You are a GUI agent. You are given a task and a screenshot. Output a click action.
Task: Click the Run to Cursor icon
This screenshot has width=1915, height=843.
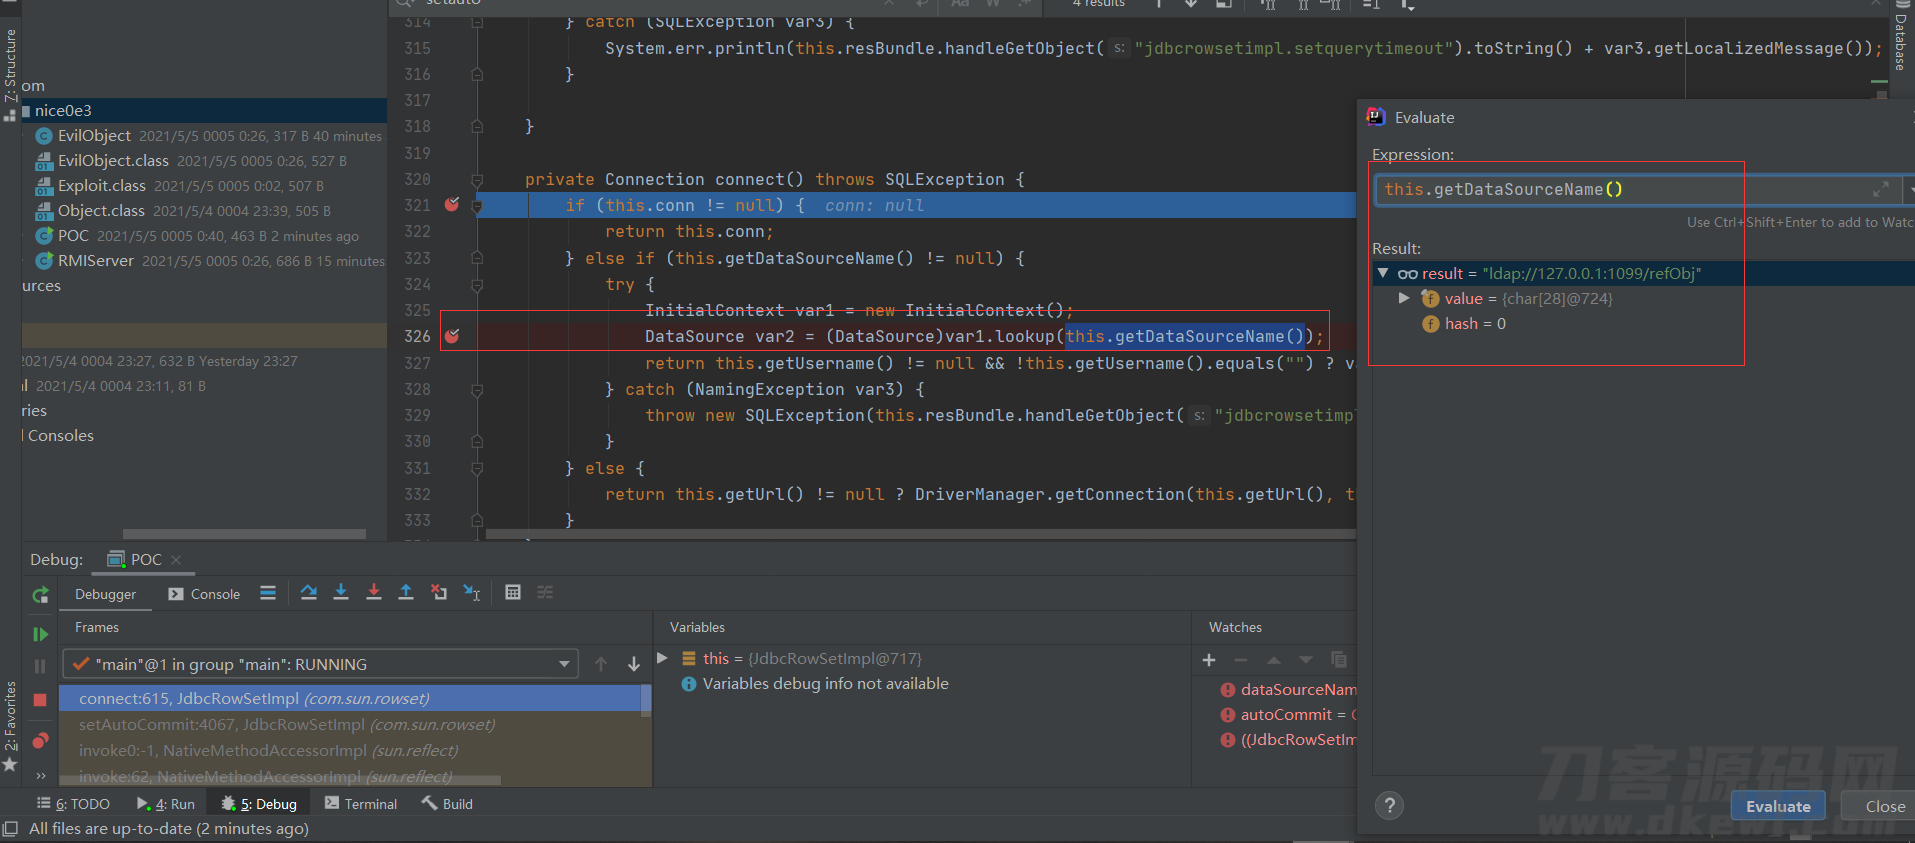(472, 593)
